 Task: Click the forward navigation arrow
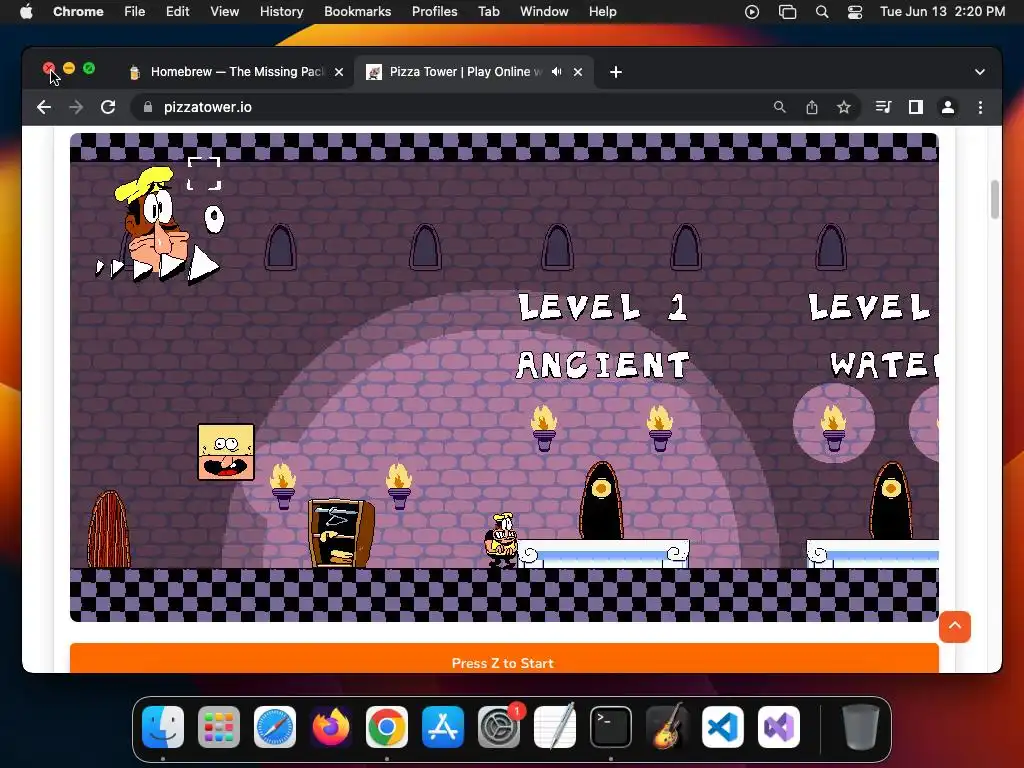76,107
